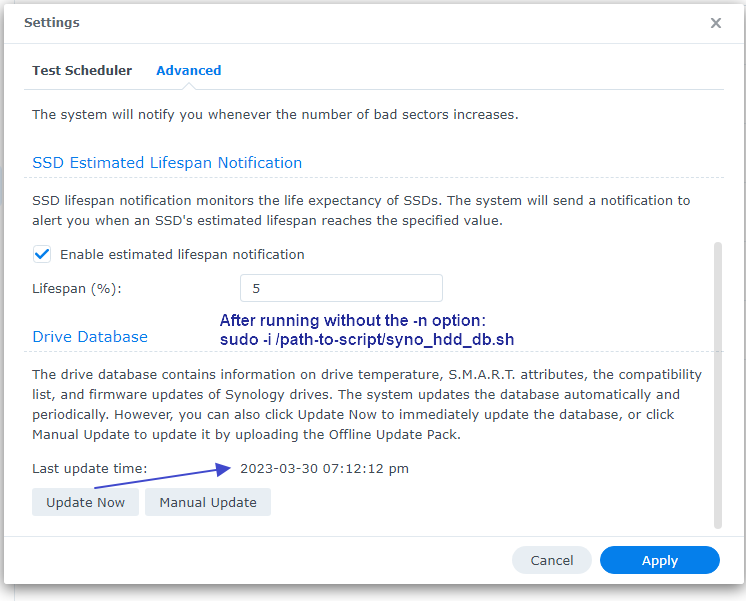Click the syno_hdd_db.sh command annotation text

point(367,340)
